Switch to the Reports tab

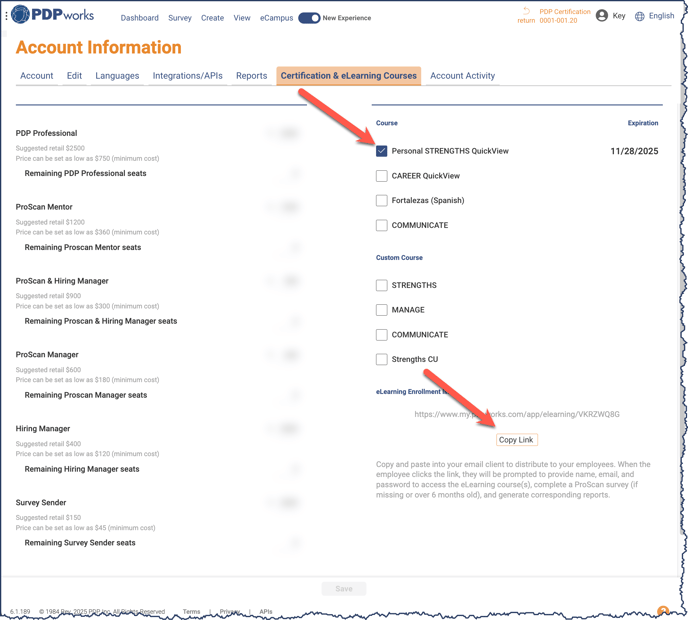coord(251,76)
